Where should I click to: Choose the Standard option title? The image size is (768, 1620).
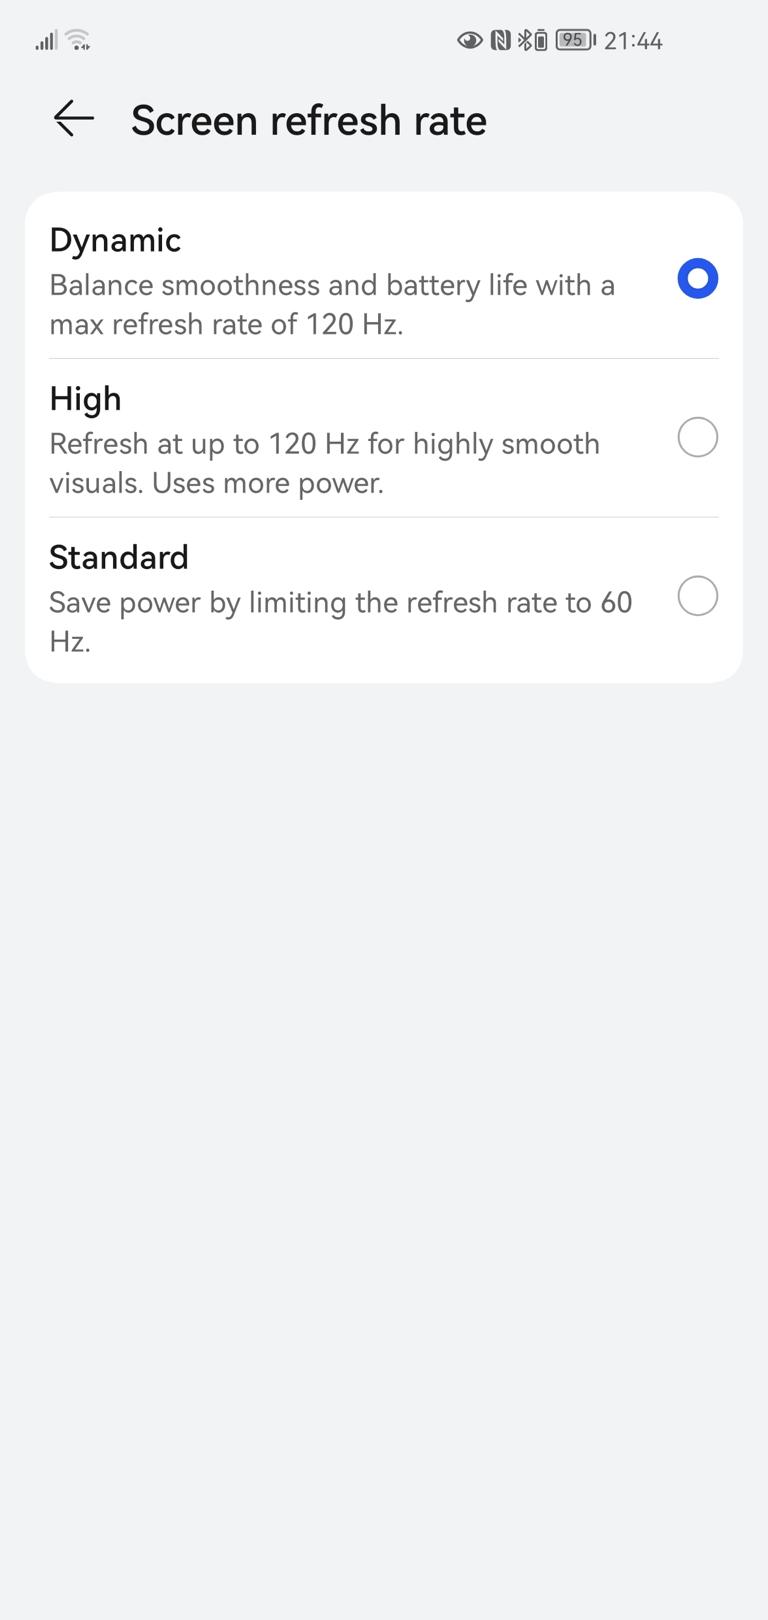pos(119,557)
